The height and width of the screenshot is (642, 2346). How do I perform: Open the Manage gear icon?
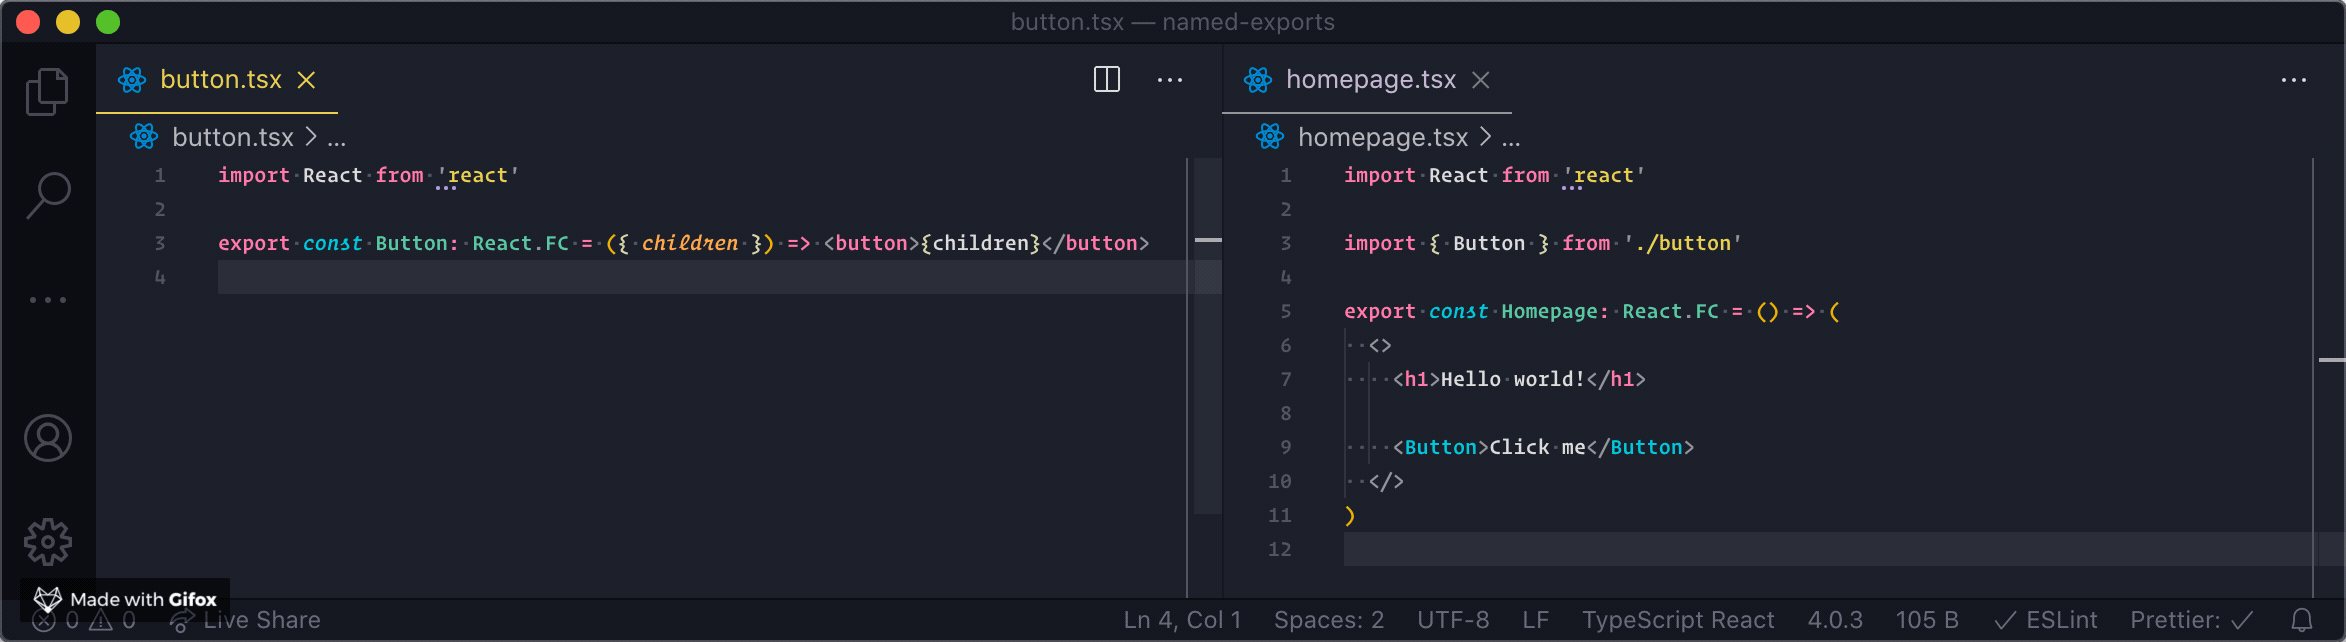(47, 542)
